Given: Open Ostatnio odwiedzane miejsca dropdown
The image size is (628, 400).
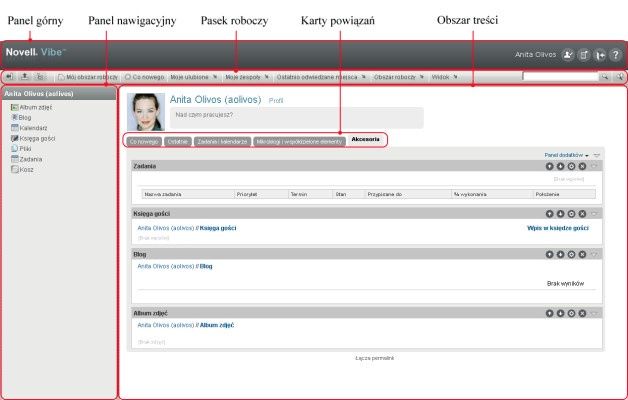Looking at the screenshot, I should point(321,77).
